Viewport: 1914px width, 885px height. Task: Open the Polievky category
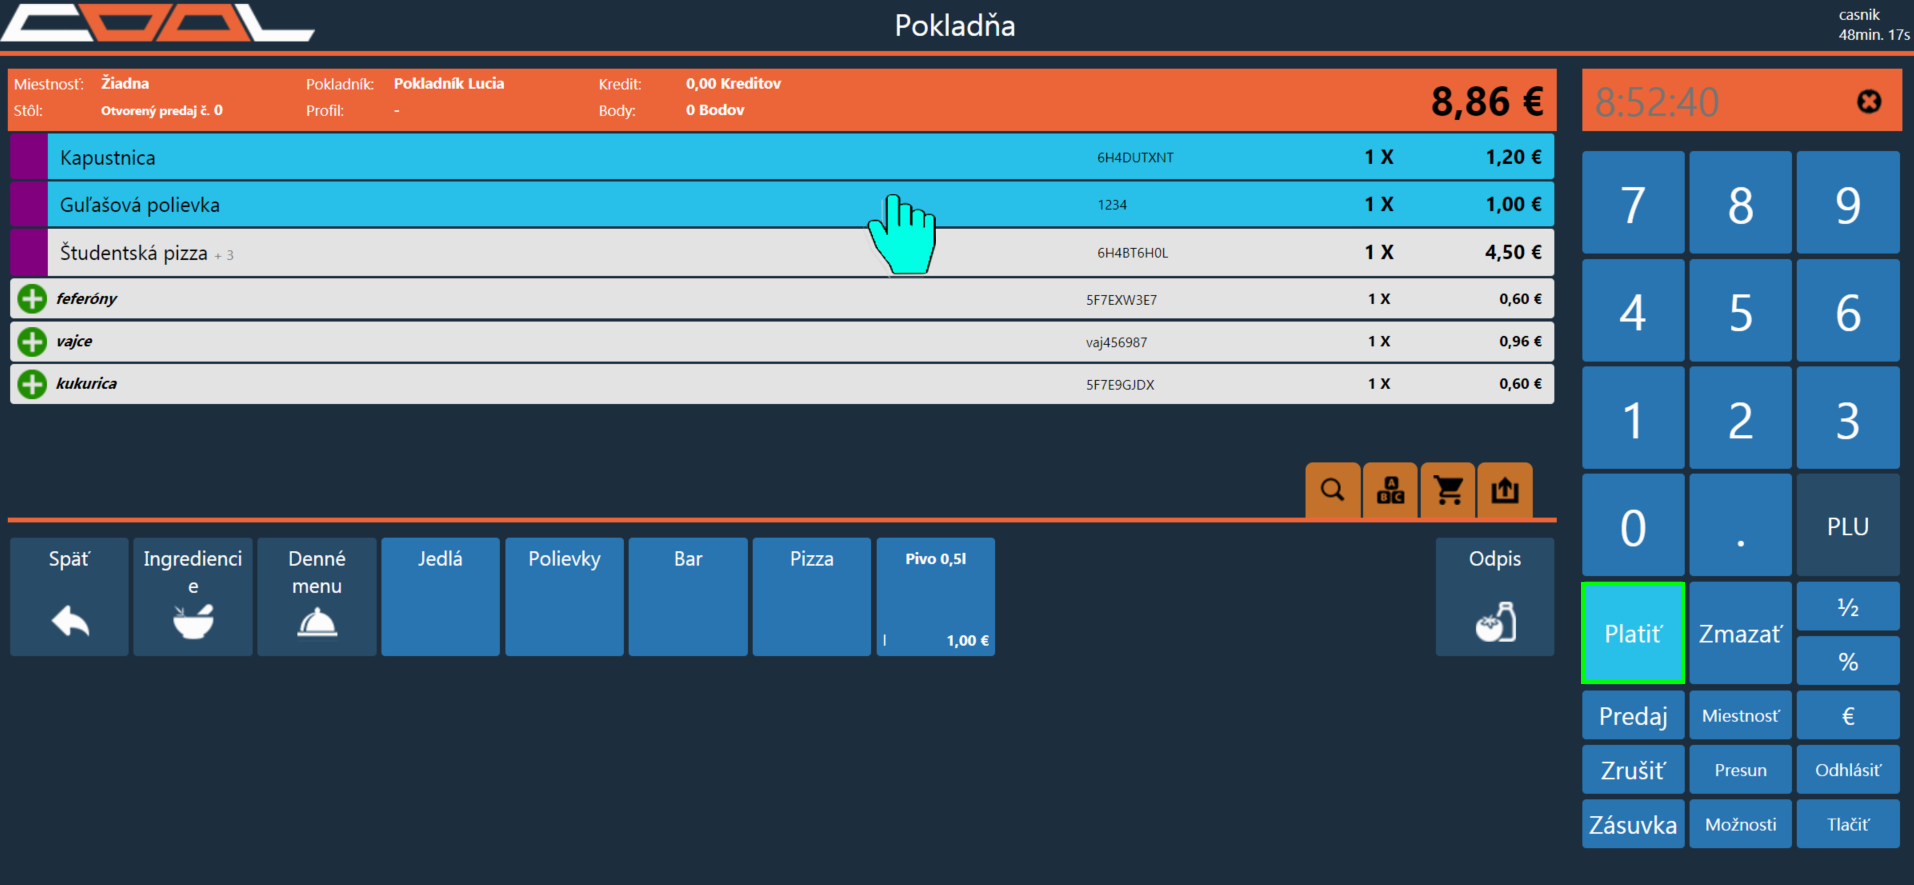[564, 597]
